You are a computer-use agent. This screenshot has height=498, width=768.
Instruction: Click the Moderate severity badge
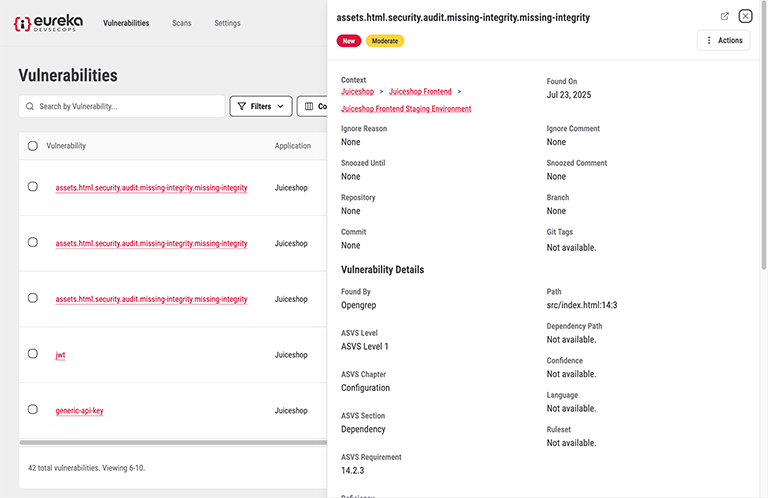[x=385, y=41]
